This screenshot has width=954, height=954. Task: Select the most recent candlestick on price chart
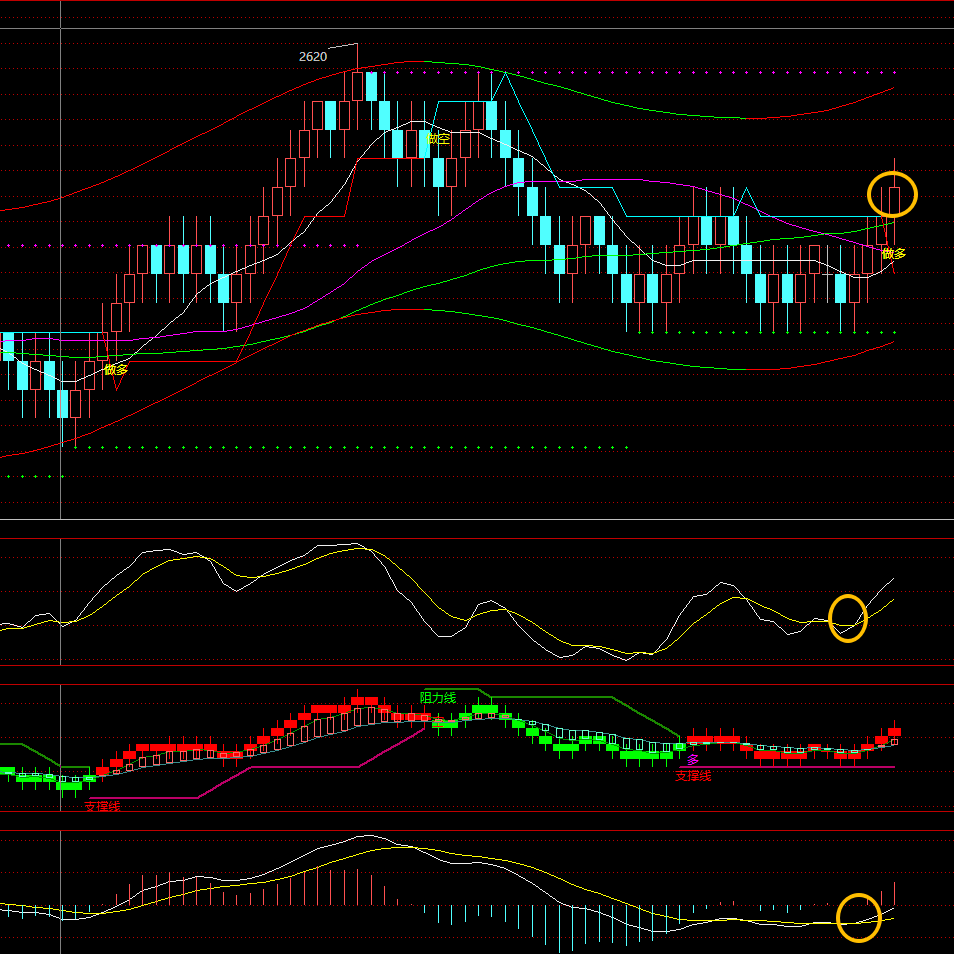[x=894, y=201]
